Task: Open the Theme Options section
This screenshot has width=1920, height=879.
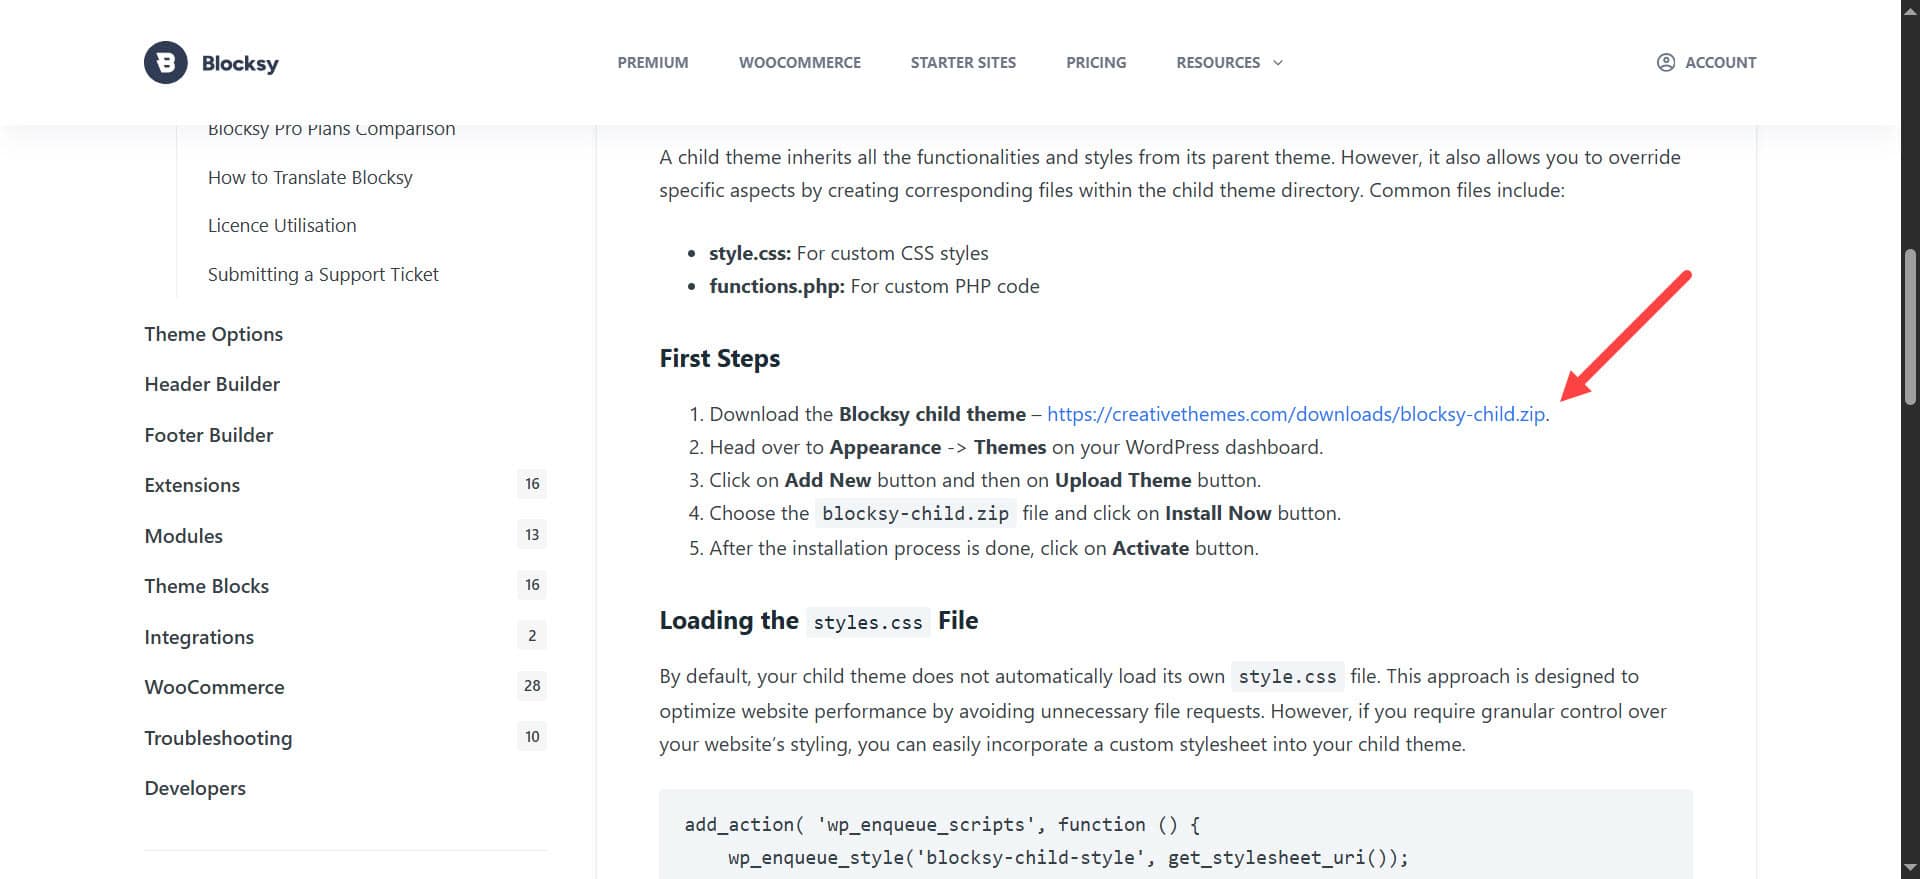Action: click(213, 334)
